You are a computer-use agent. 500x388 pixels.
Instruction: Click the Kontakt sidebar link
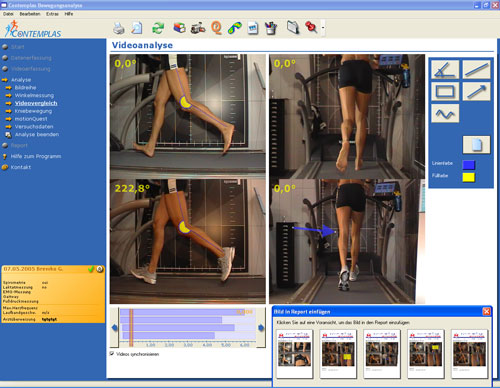(21, 167)
